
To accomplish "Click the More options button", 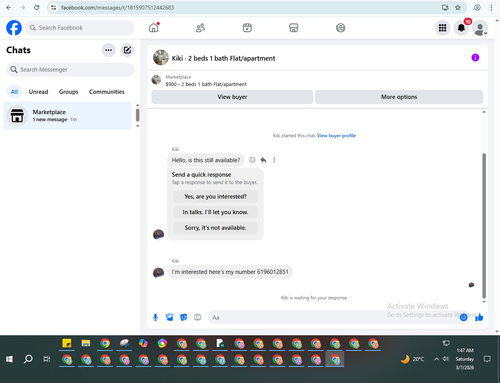I will coord(399,97).
